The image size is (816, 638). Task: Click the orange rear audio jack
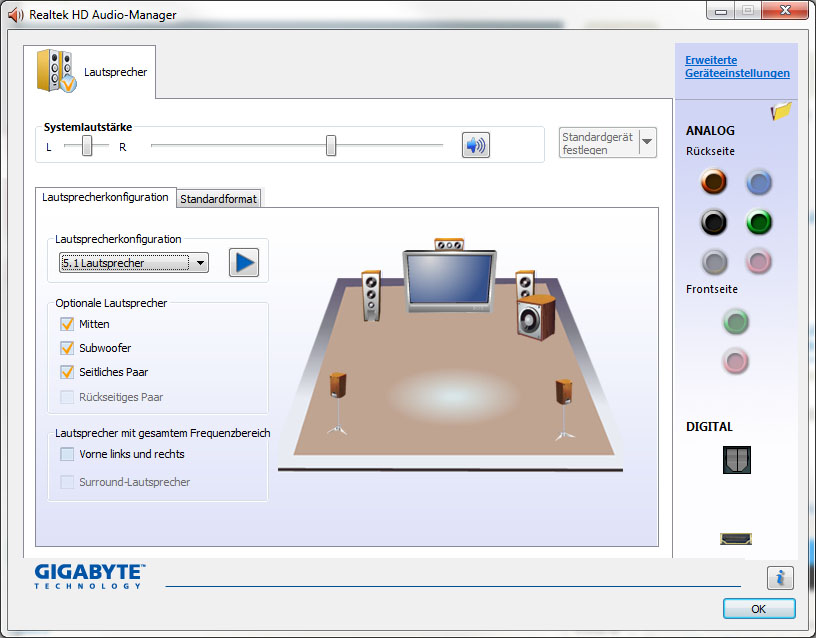tap(713, 182)
